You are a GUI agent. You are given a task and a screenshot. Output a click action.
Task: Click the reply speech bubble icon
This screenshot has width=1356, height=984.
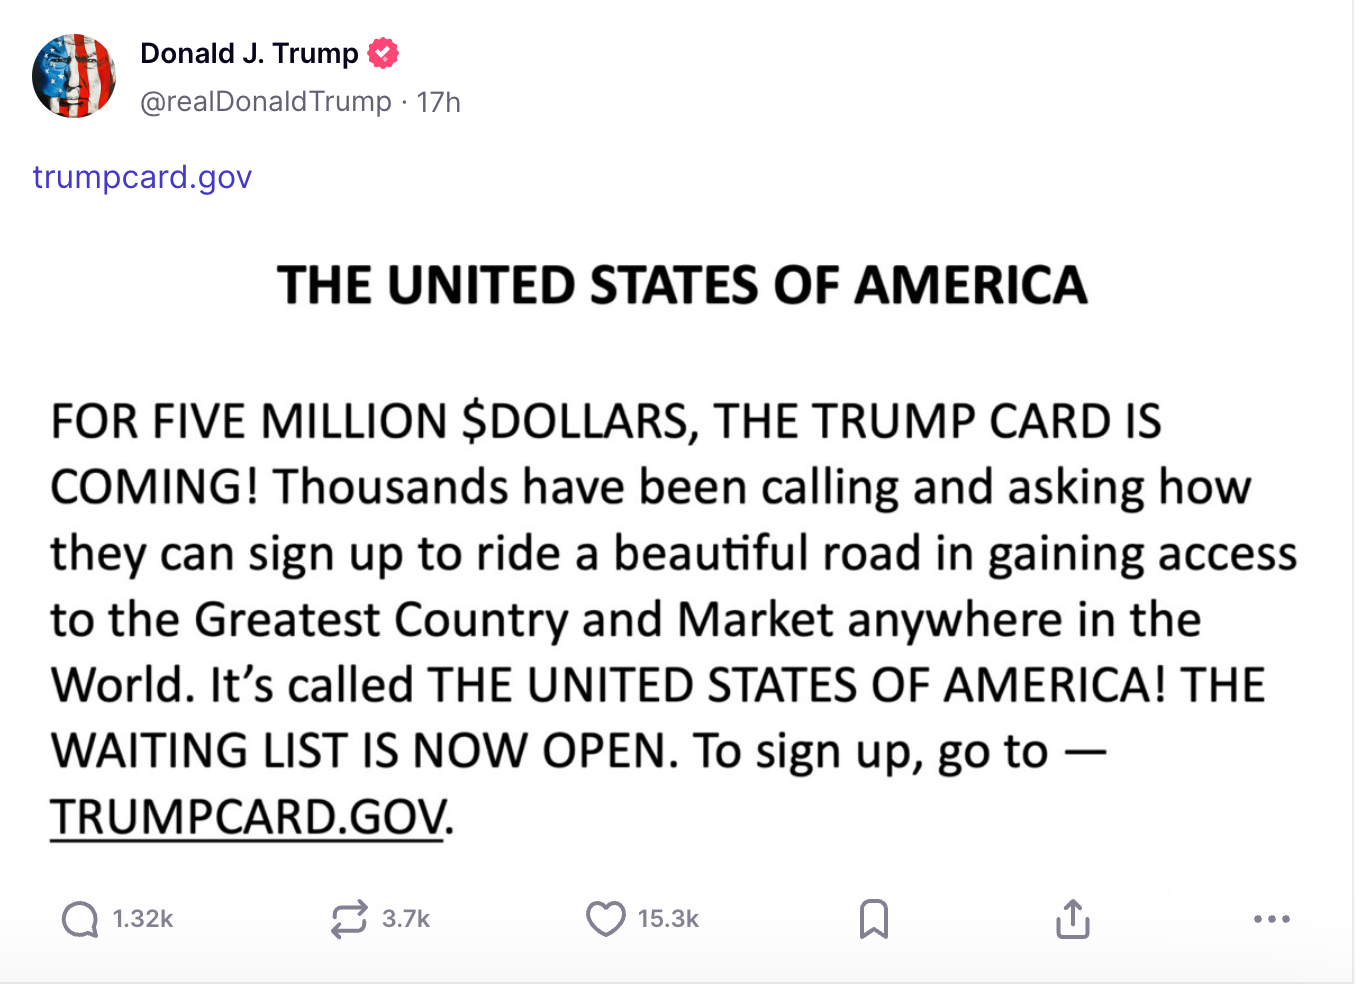pyautogui.click(x=80, y=919)
